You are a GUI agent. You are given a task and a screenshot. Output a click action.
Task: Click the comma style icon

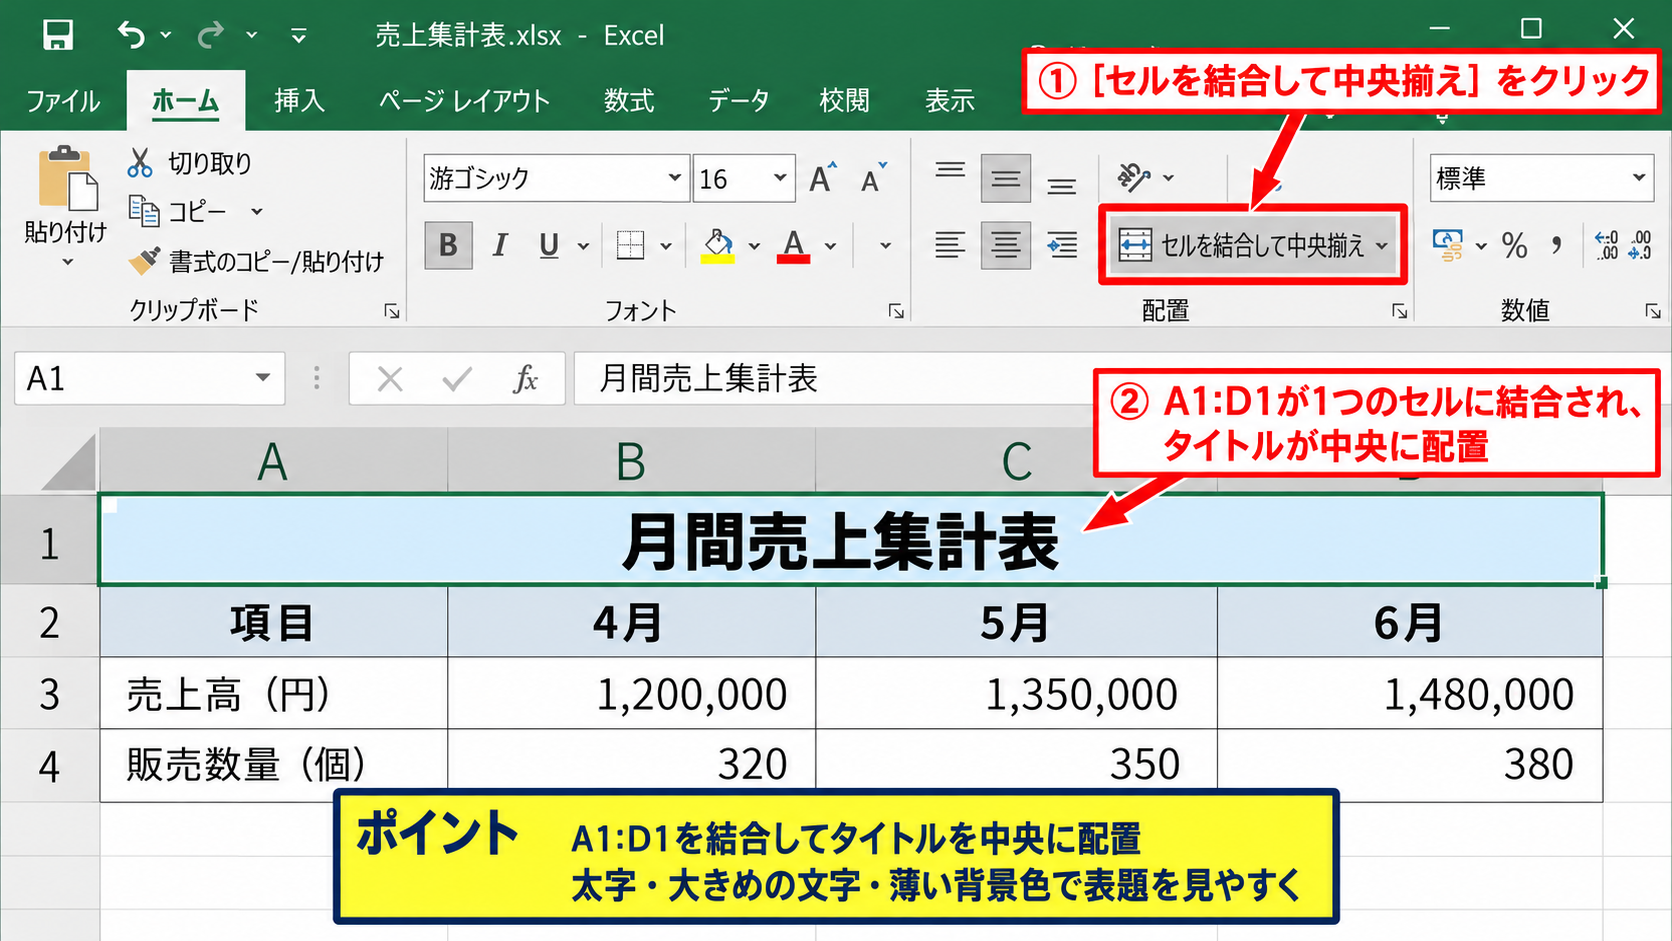(1556, 245)
